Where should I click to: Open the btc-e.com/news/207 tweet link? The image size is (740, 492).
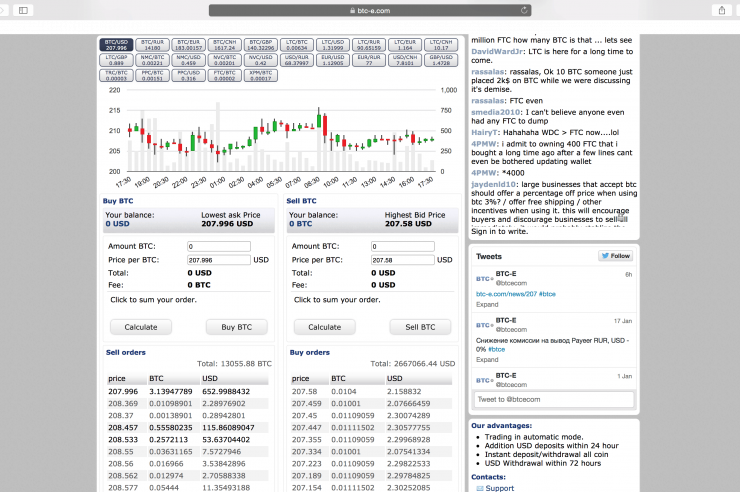point(506,294)
